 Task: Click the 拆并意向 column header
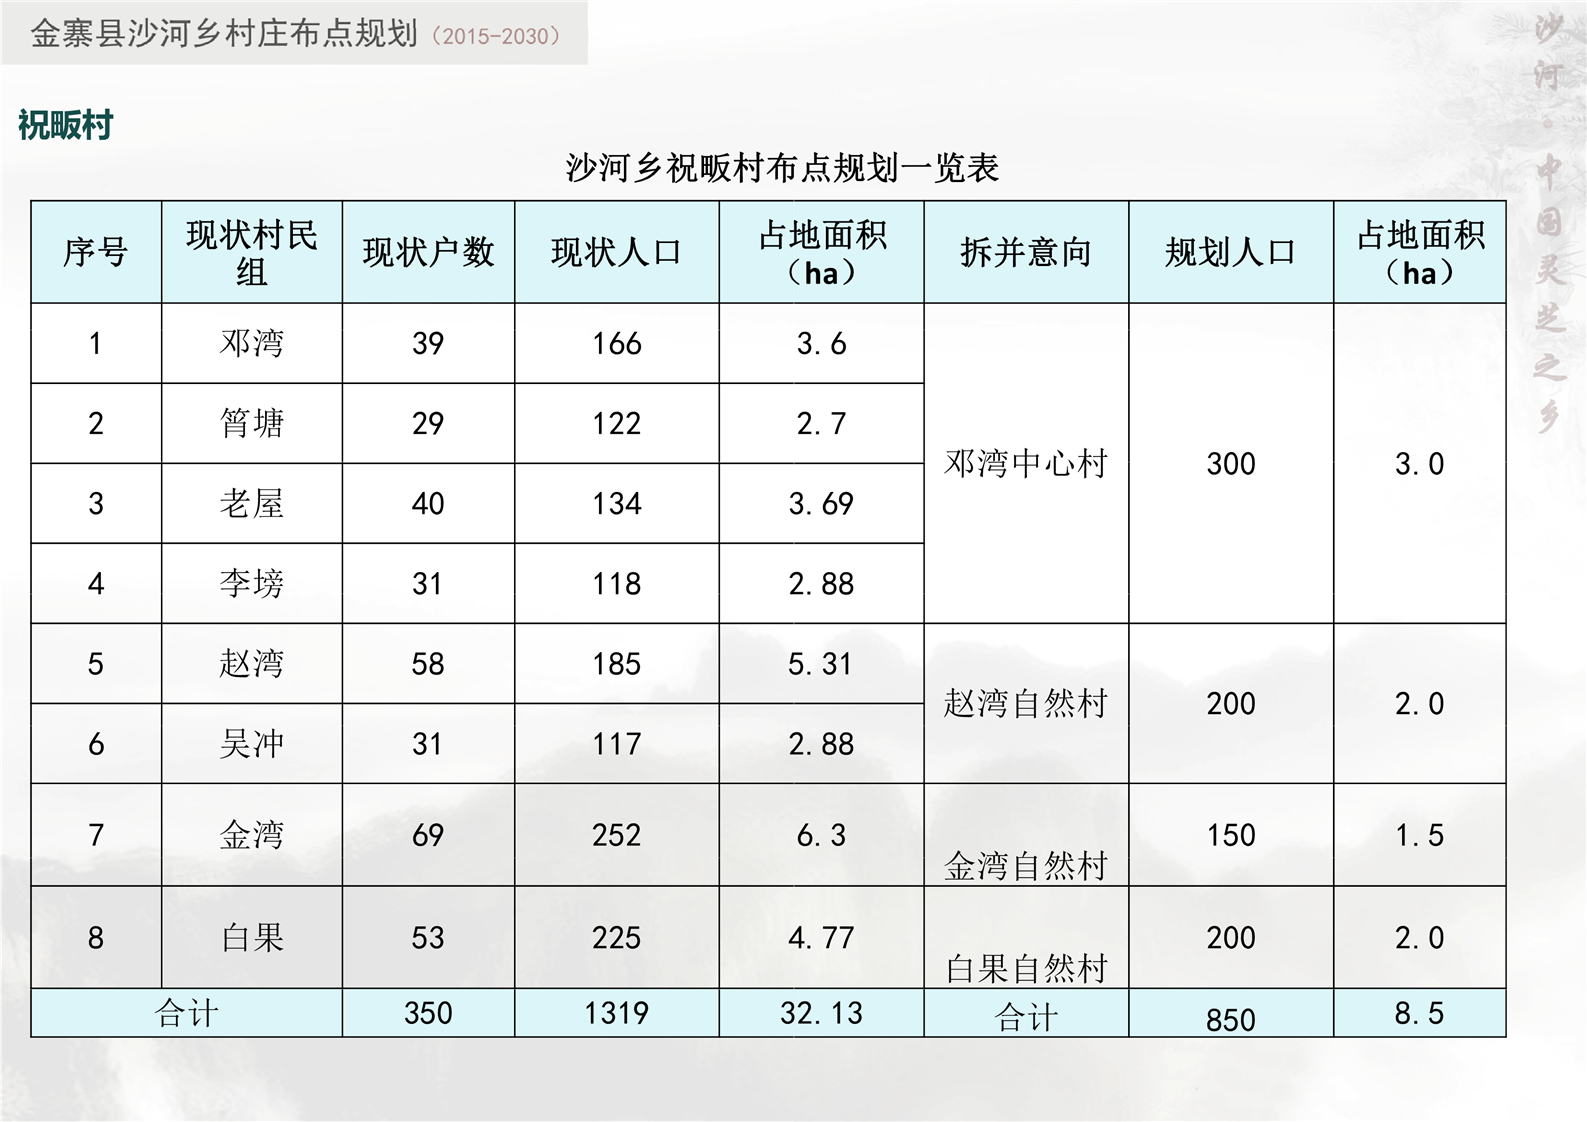point(1026,252)
